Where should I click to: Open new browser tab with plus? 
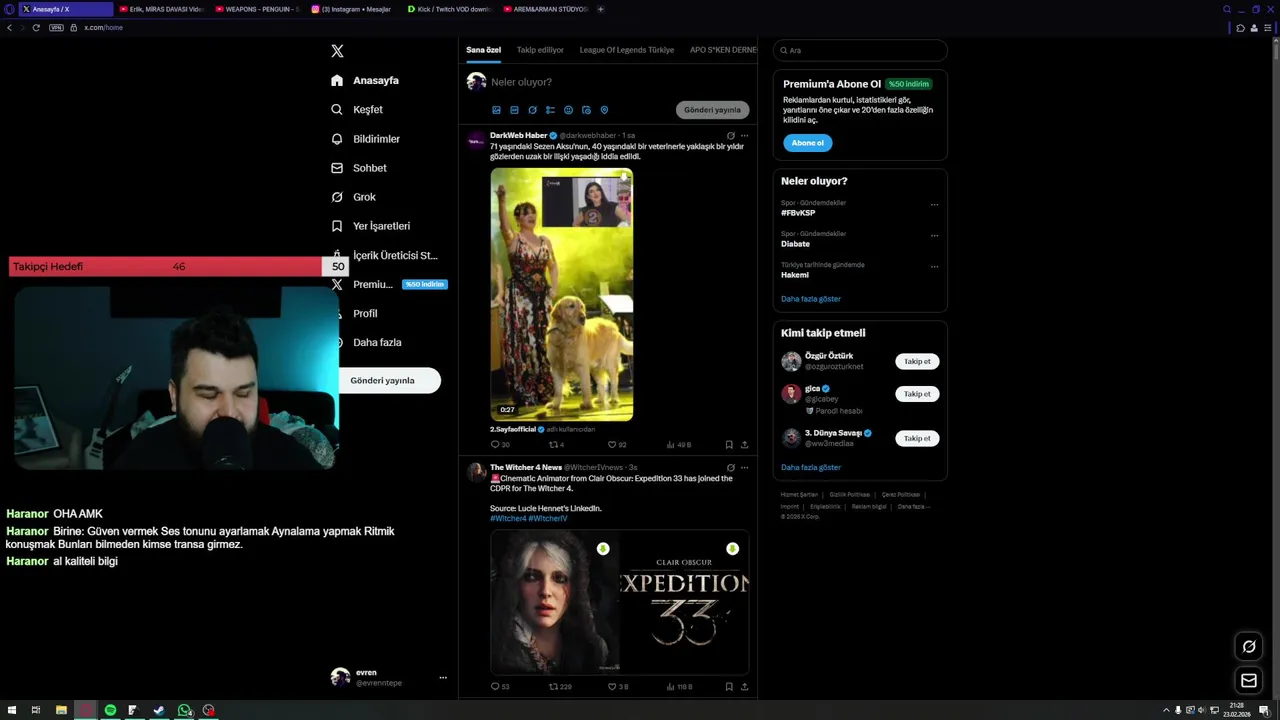[600, 9]
